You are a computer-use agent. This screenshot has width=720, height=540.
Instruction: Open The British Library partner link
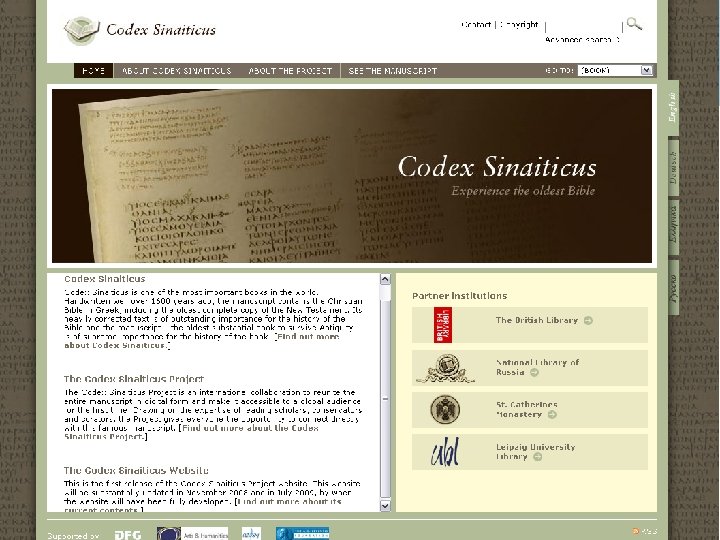pos(537,321)
